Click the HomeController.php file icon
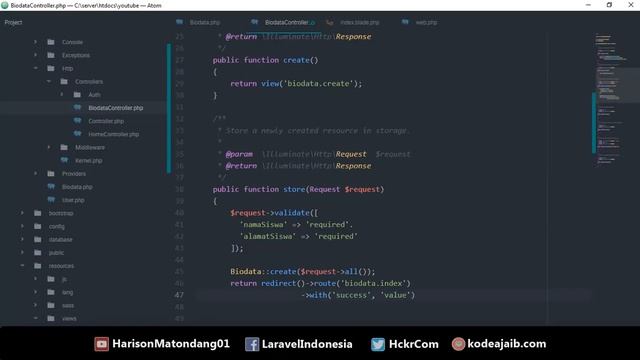Viewport: 640px width, 360px height. (77, 134)
